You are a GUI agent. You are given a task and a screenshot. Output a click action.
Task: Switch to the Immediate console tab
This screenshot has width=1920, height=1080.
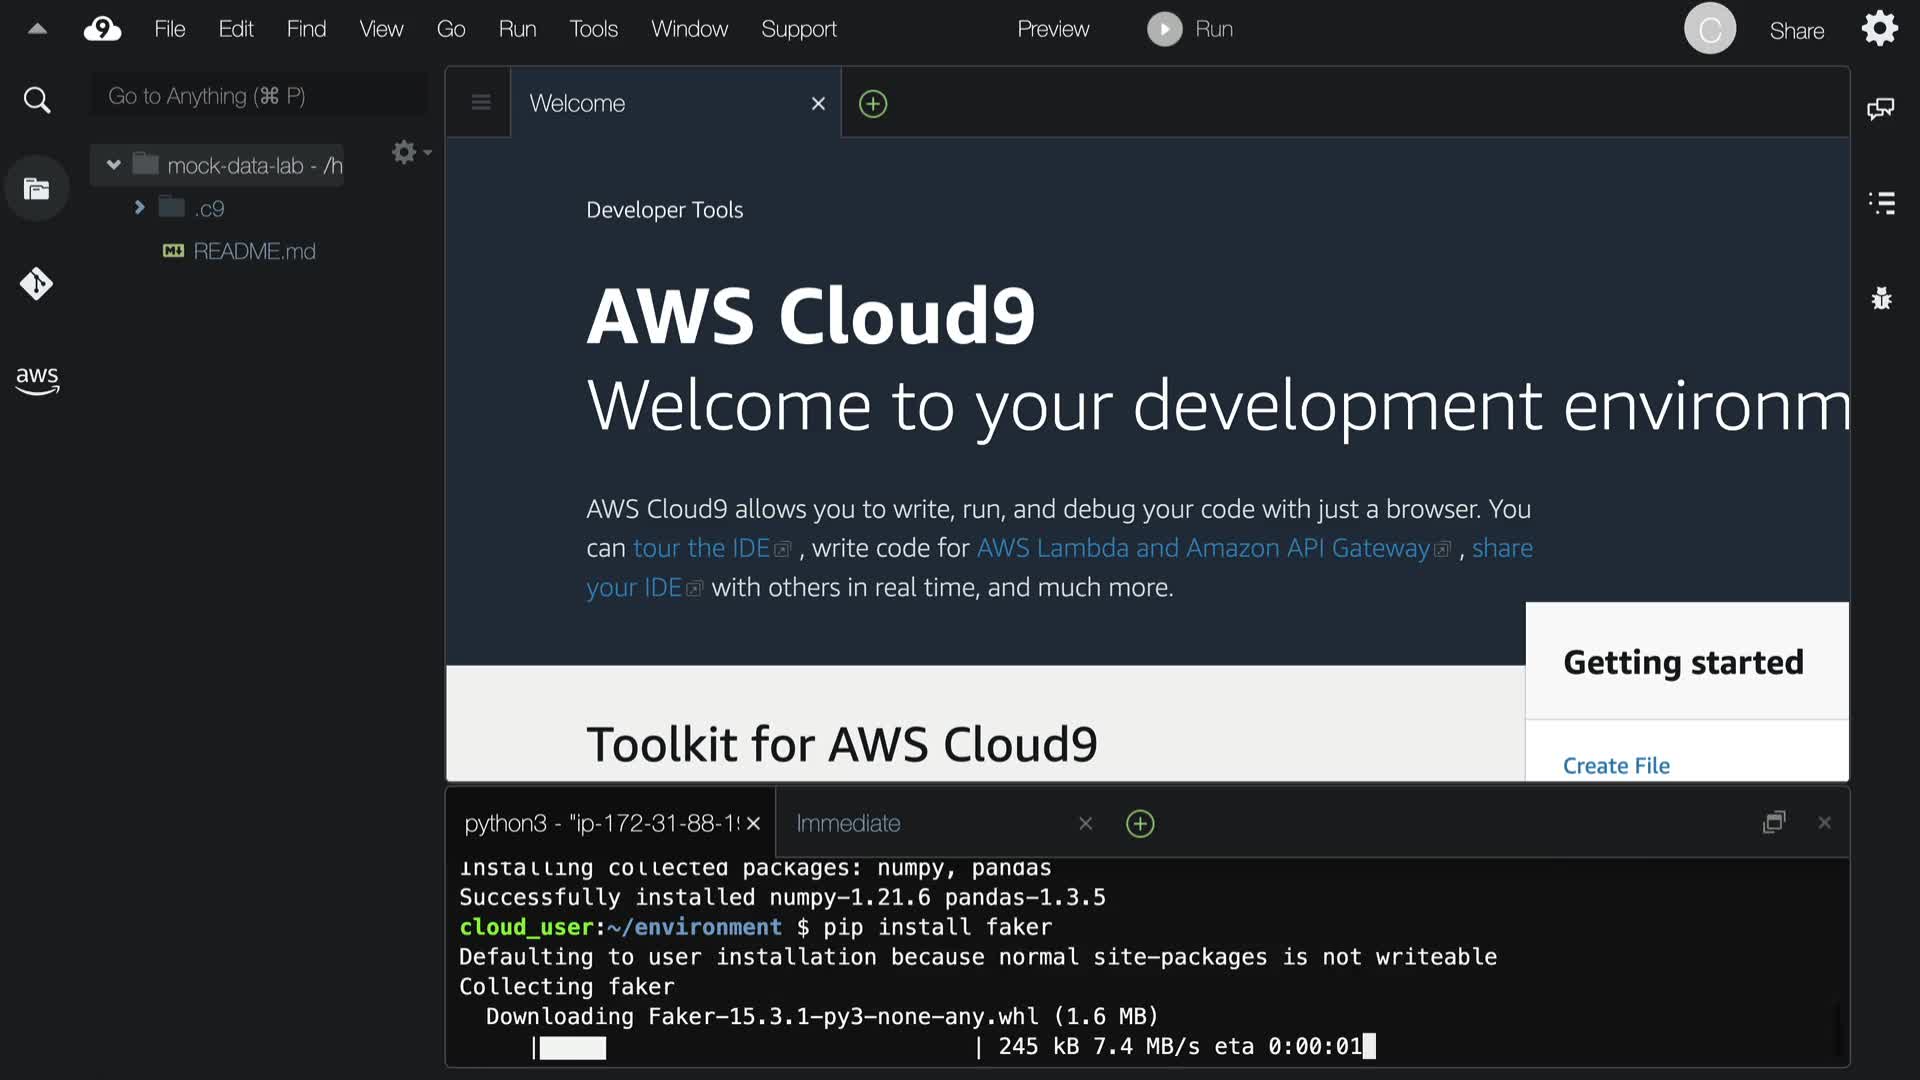(x=848, y=823)
